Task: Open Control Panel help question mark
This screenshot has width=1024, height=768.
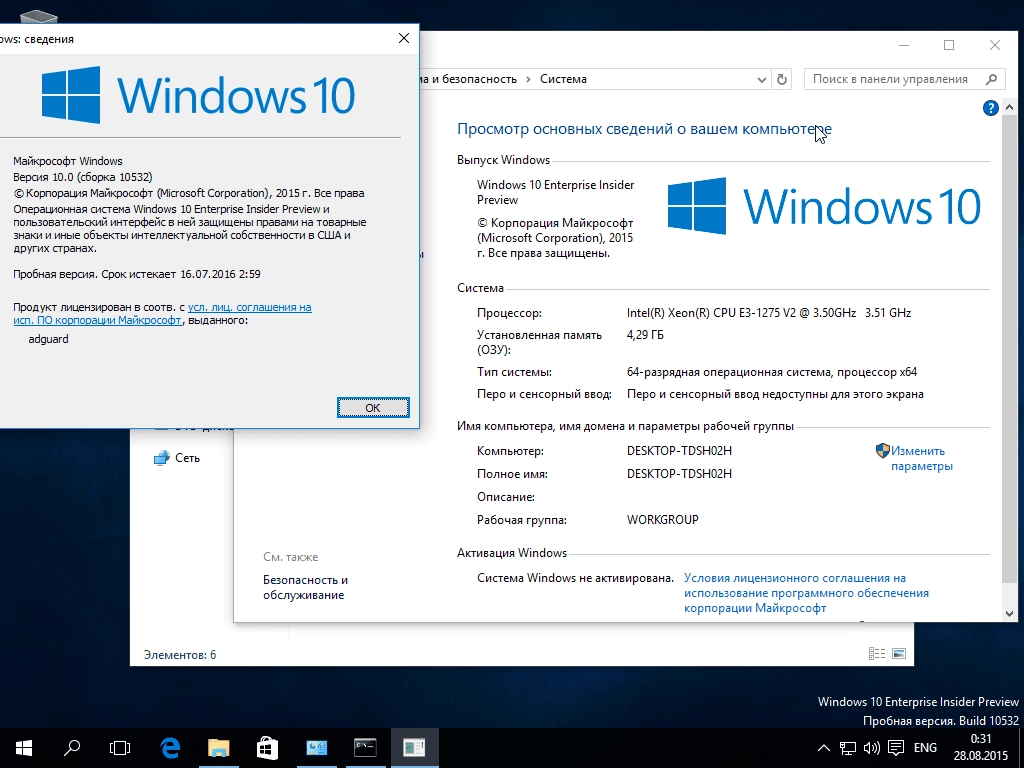Action: pos(990,108)
